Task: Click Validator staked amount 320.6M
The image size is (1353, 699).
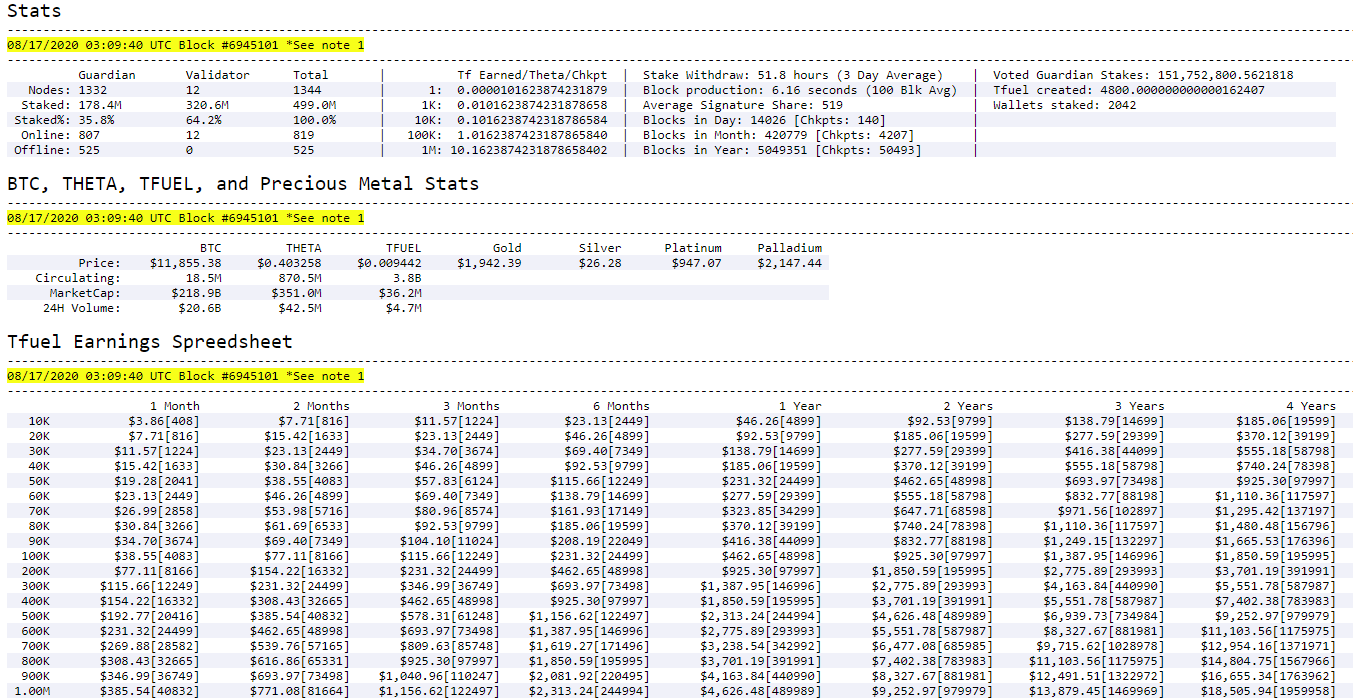Action: point(208,105)
